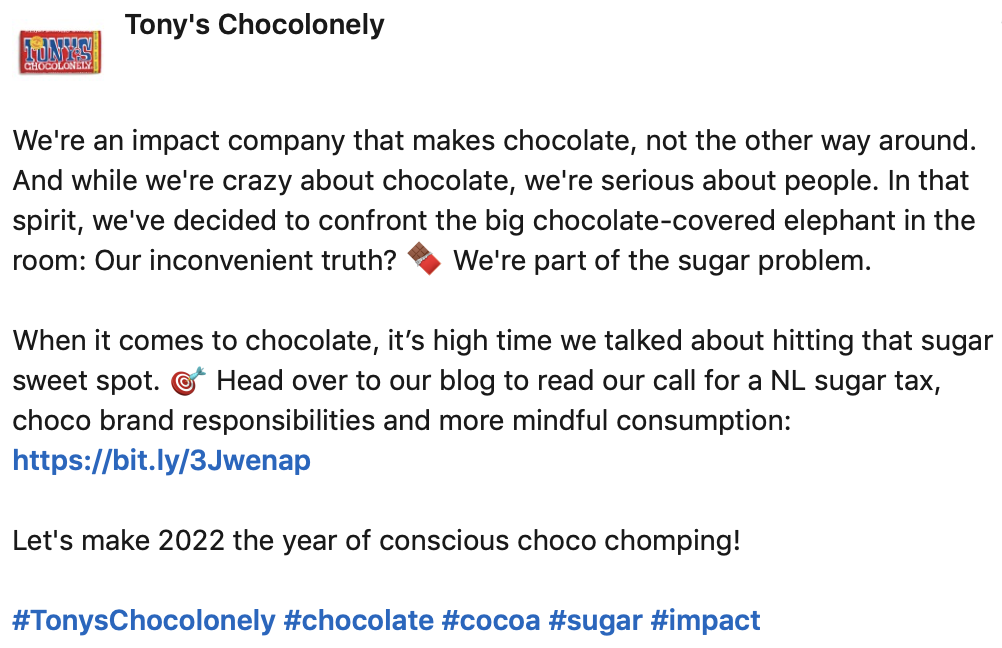Open the Tony's Chocolonely profile name
Image resolution: width=1002 pixels, height=648 pixels.
tap(254, 25)
